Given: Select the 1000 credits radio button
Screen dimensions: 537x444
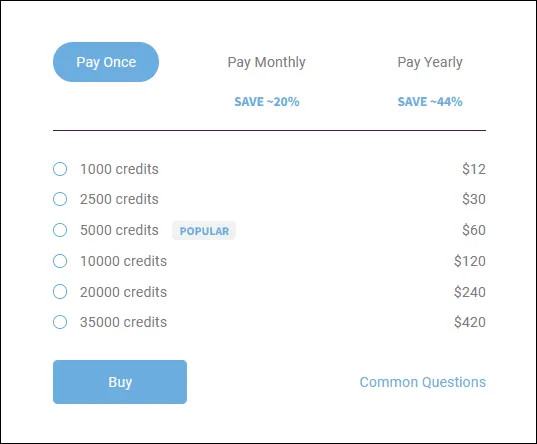Looking at the screenshot, I should point(60,169).
